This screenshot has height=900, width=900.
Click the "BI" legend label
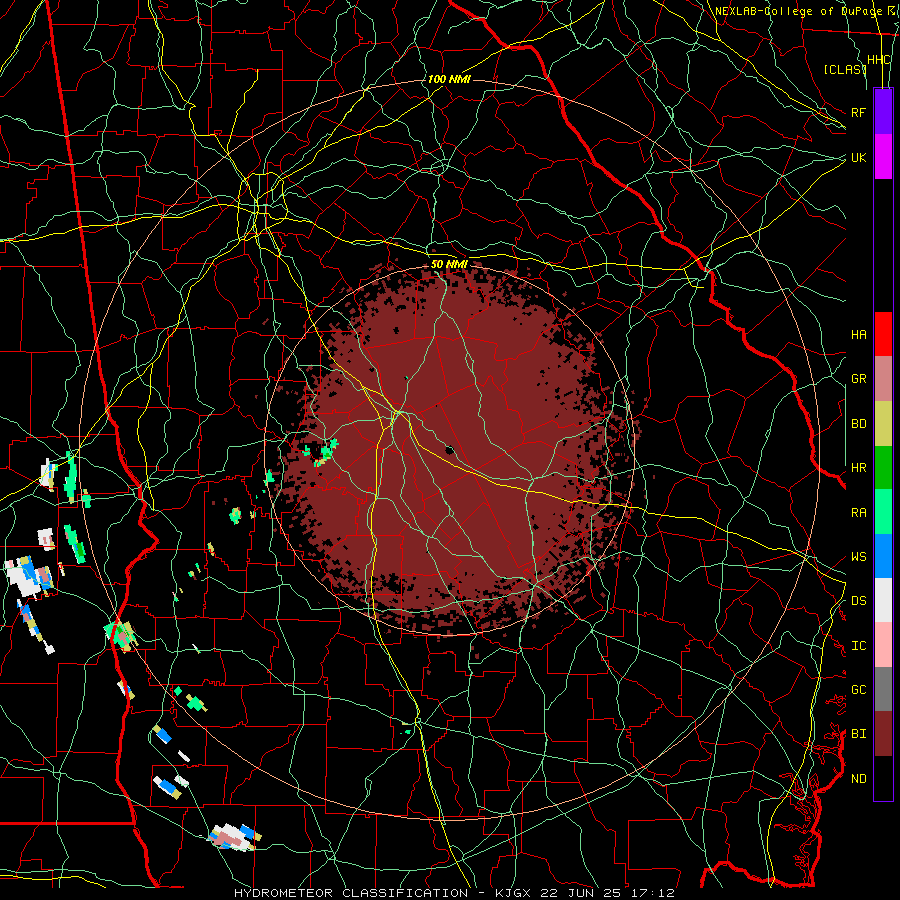859,734
